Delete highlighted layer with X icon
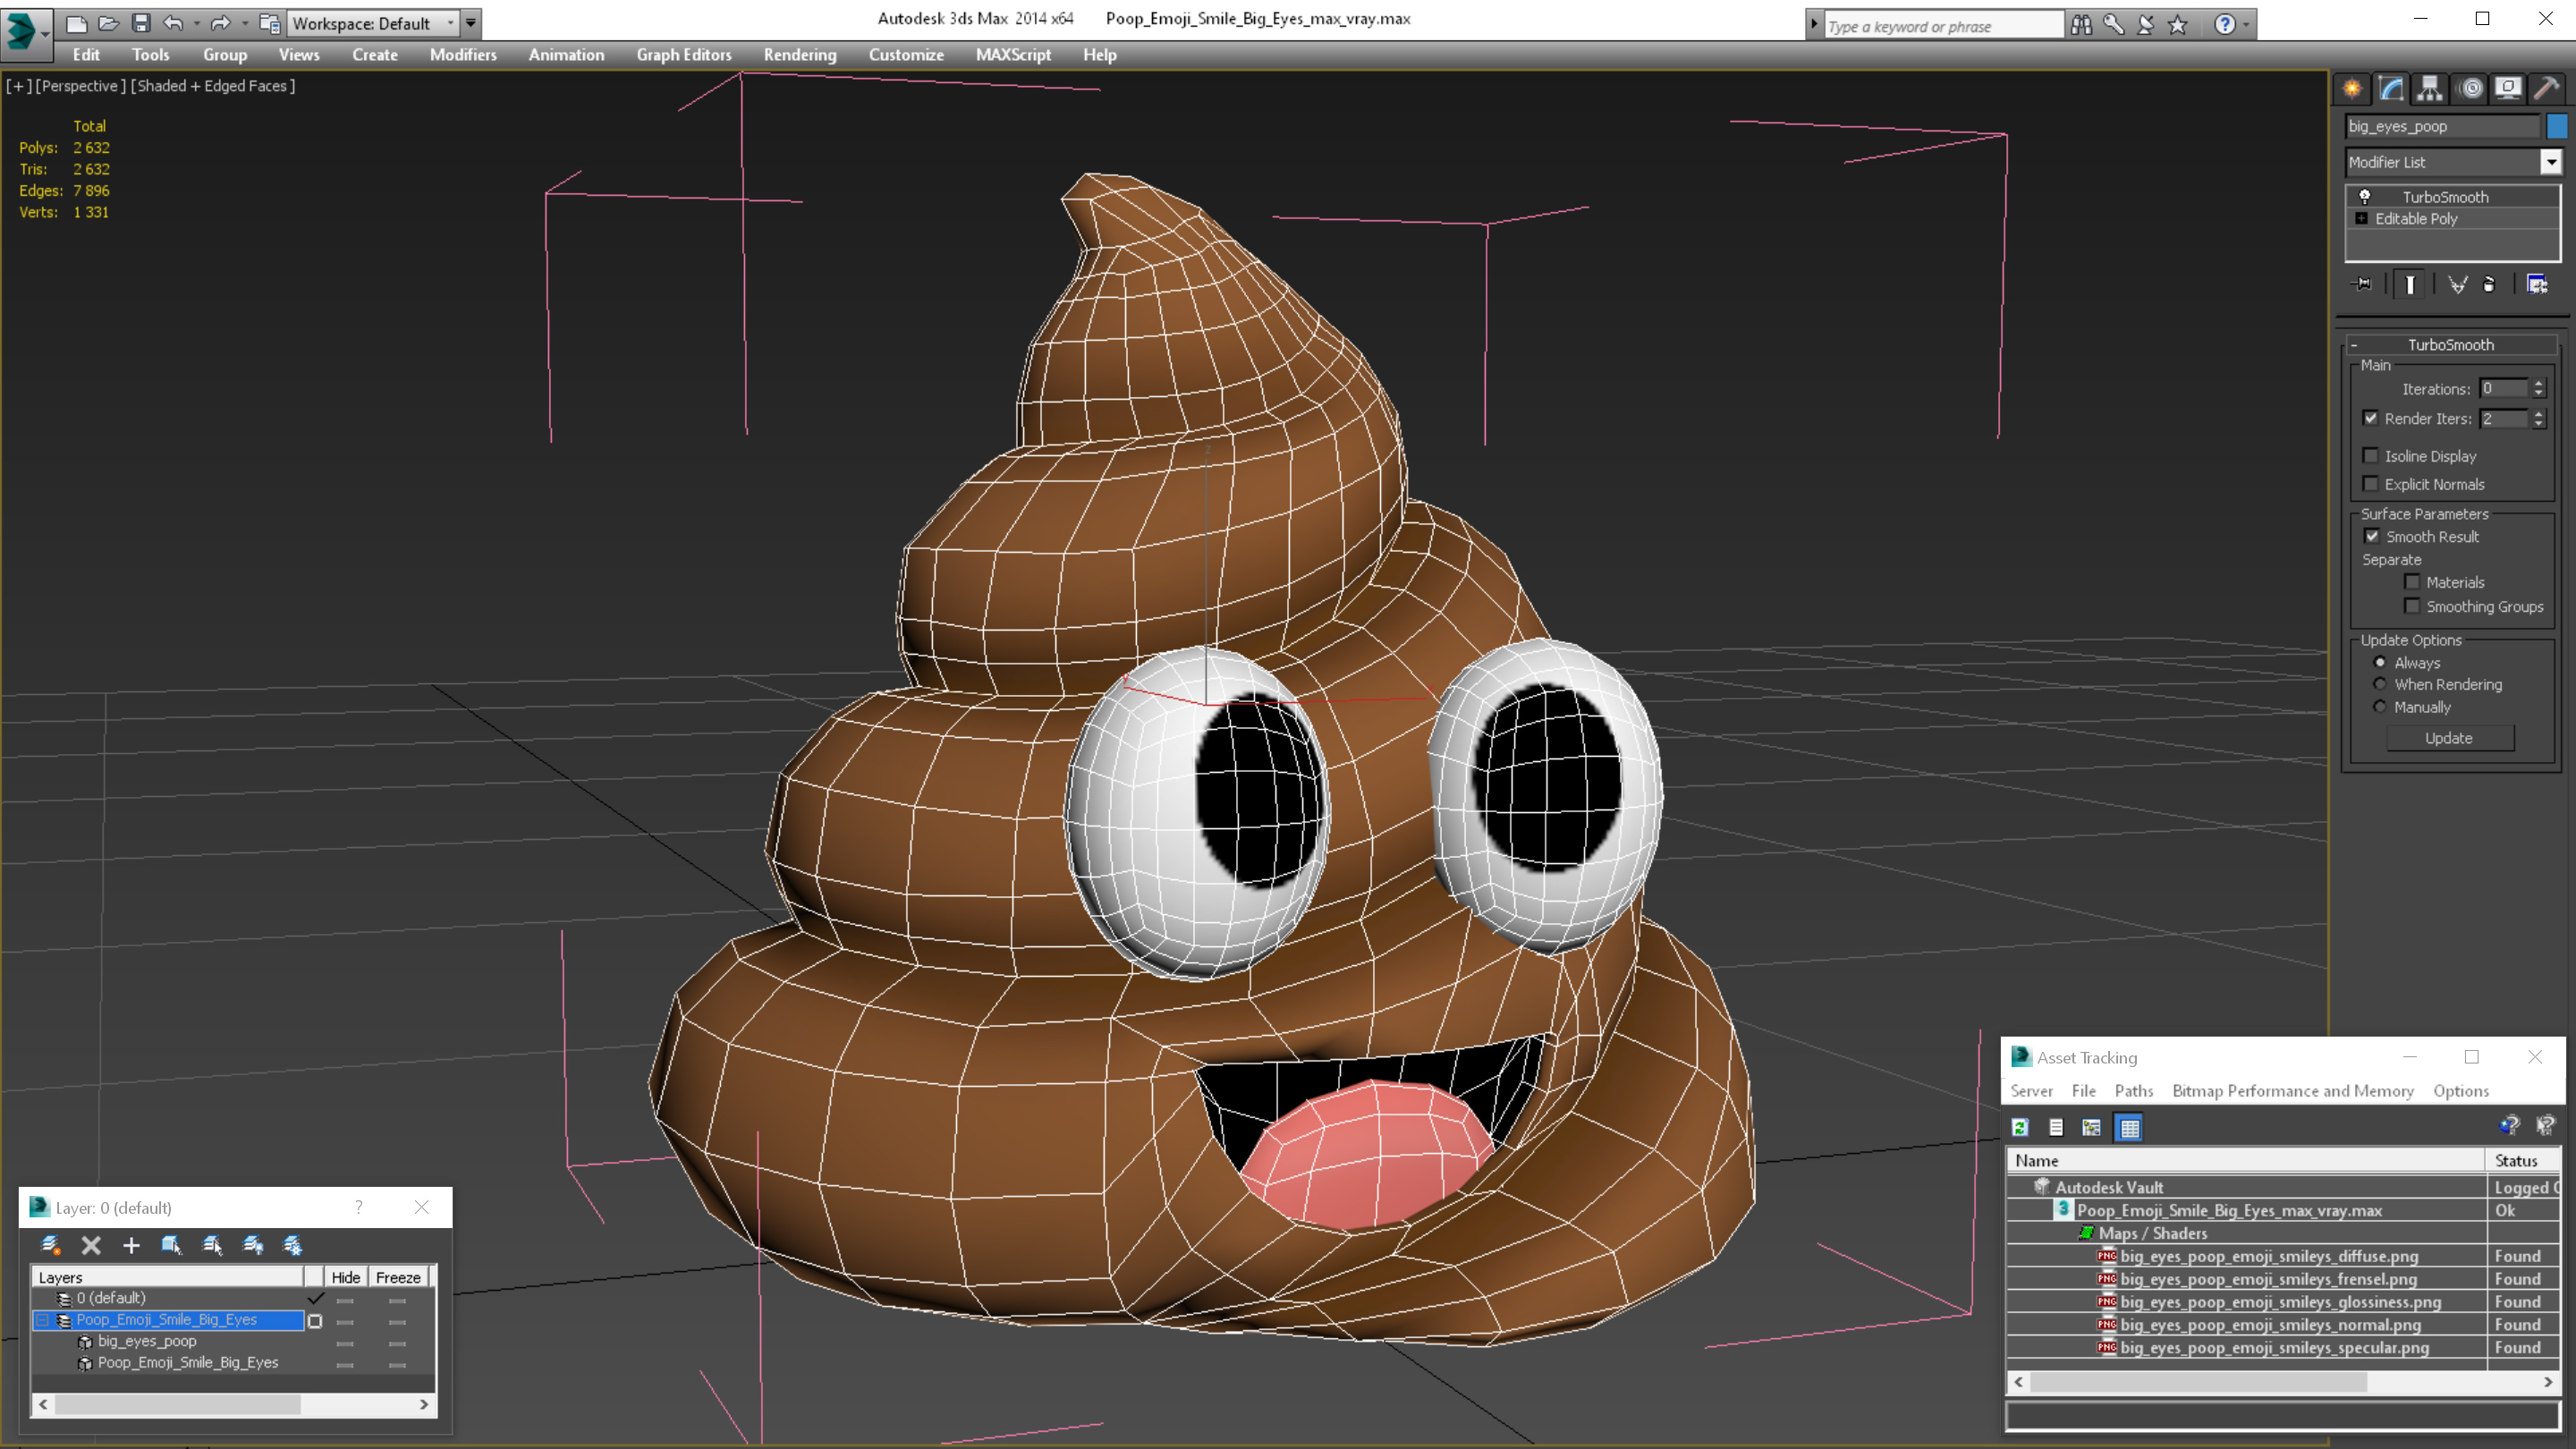 91,1245
